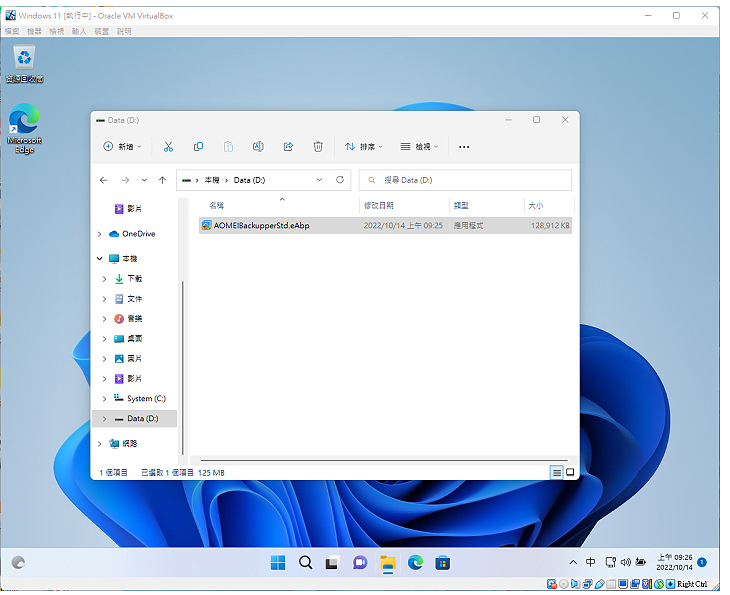Screen dimensions: 730x595
Task: Click Data (D:) in the address breadcrumb
Action: (x=249, y=180)
